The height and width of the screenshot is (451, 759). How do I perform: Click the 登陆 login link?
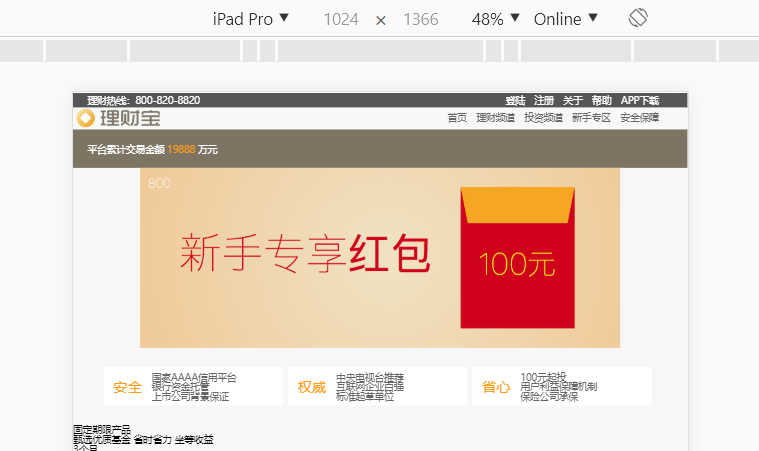click(515, 100)
